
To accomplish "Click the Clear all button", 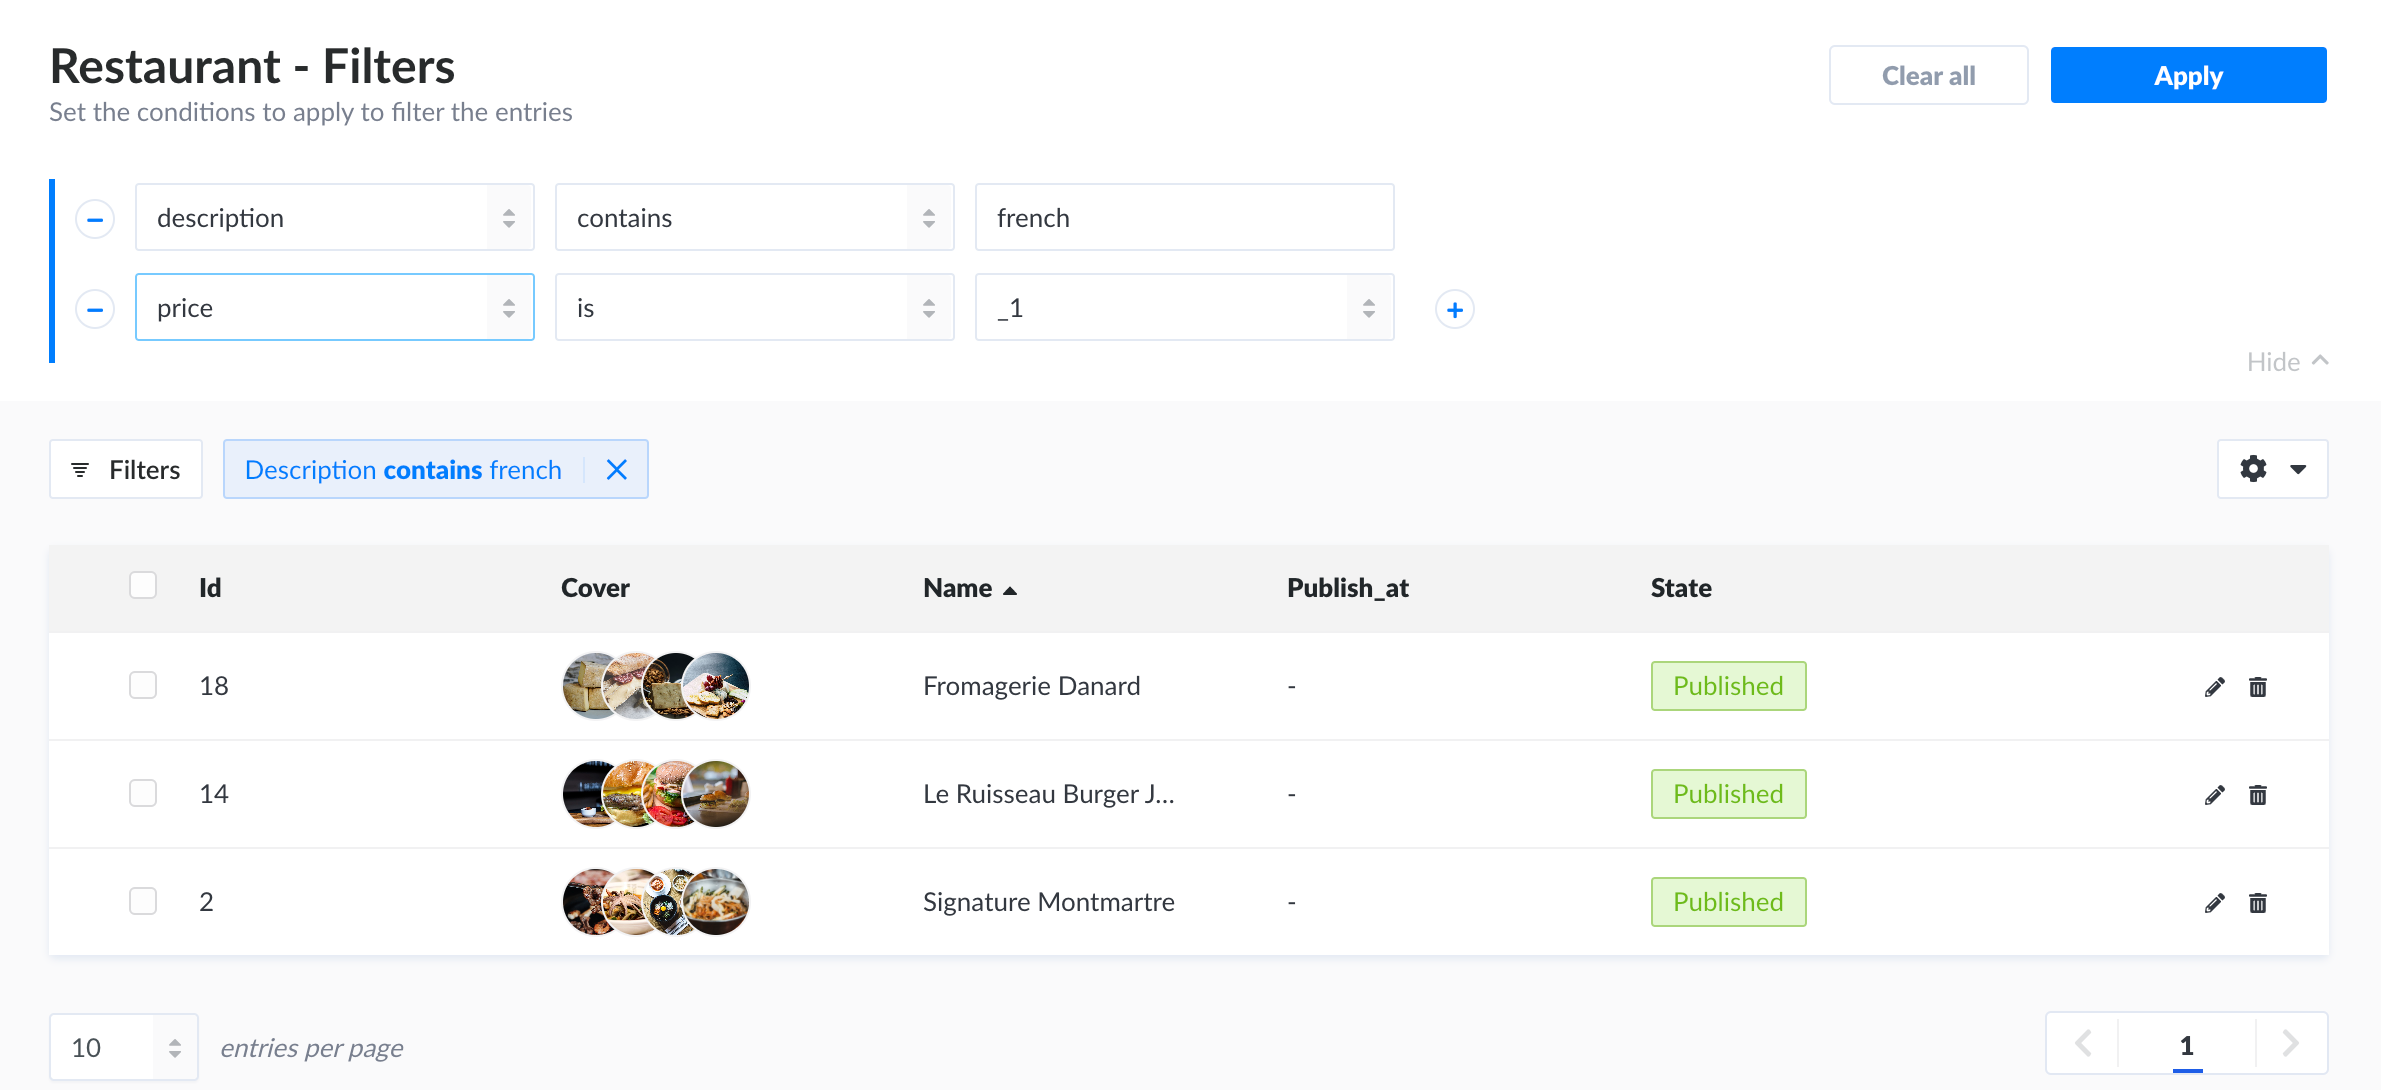I will coord(1928,74).
